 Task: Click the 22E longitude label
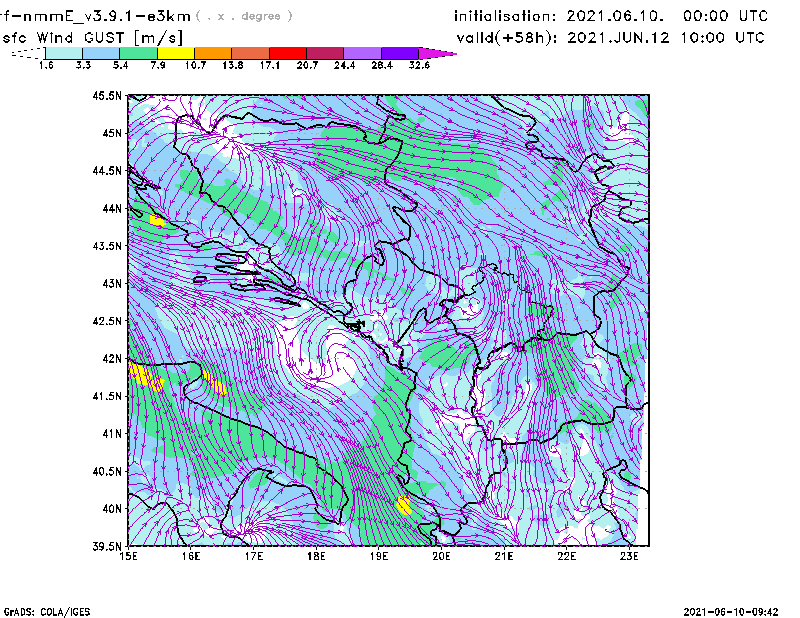tap(566, 556)
